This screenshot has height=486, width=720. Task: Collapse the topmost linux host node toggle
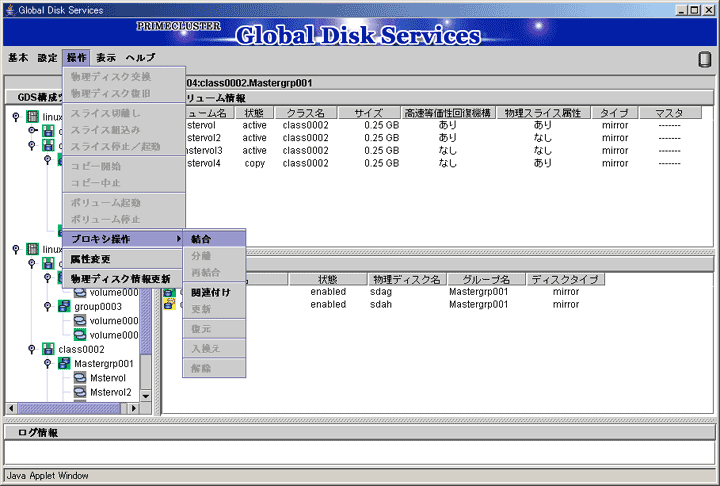[16, 117]
